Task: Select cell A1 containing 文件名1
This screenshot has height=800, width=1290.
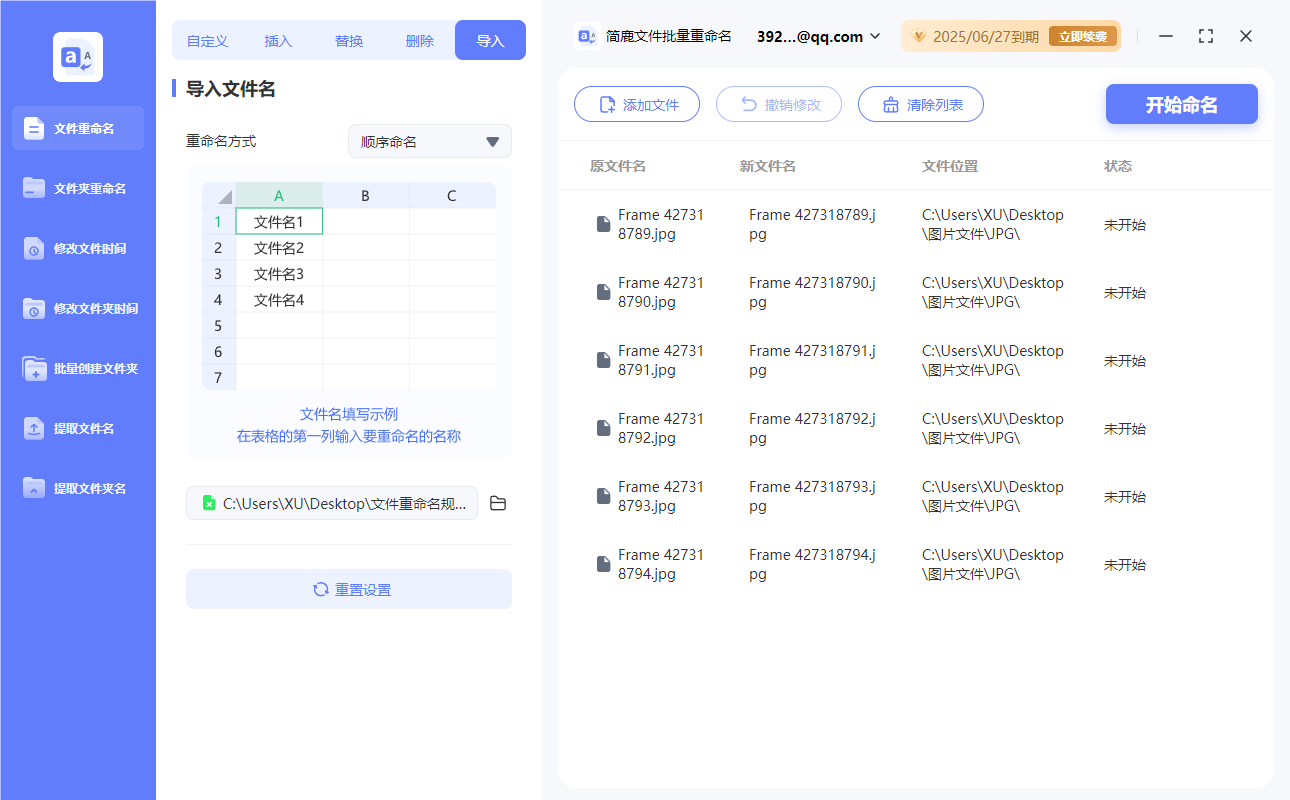Action: point(279,221)
